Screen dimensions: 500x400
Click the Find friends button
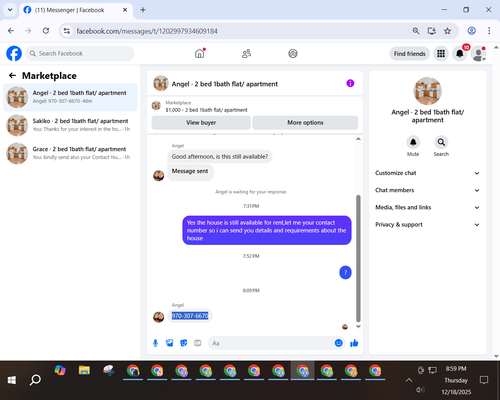tap(410, 54)
